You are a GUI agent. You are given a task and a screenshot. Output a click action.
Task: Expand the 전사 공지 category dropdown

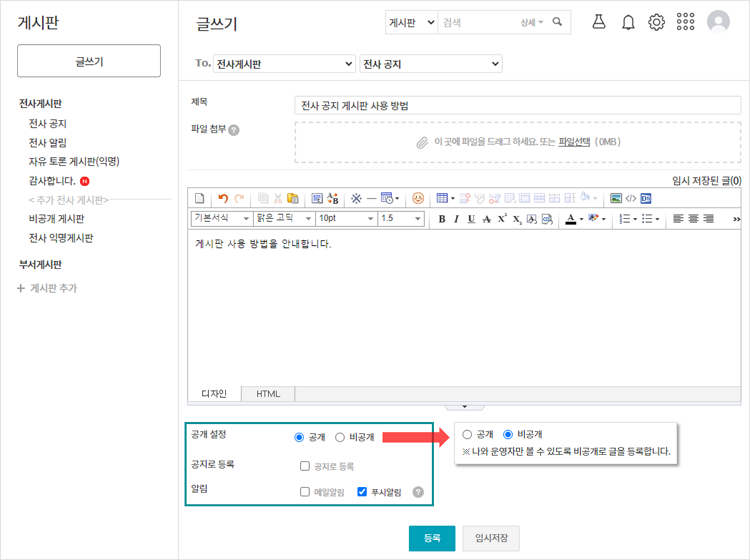click(x=430, y=64)
